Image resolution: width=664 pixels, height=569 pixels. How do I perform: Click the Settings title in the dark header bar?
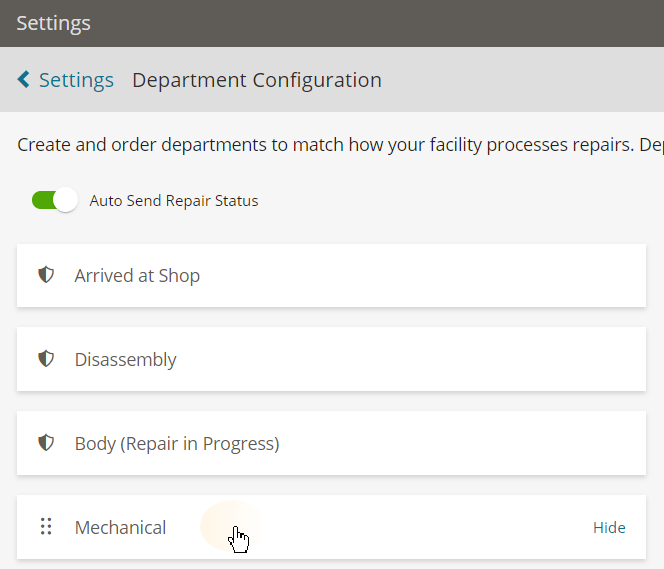point(53,23)
